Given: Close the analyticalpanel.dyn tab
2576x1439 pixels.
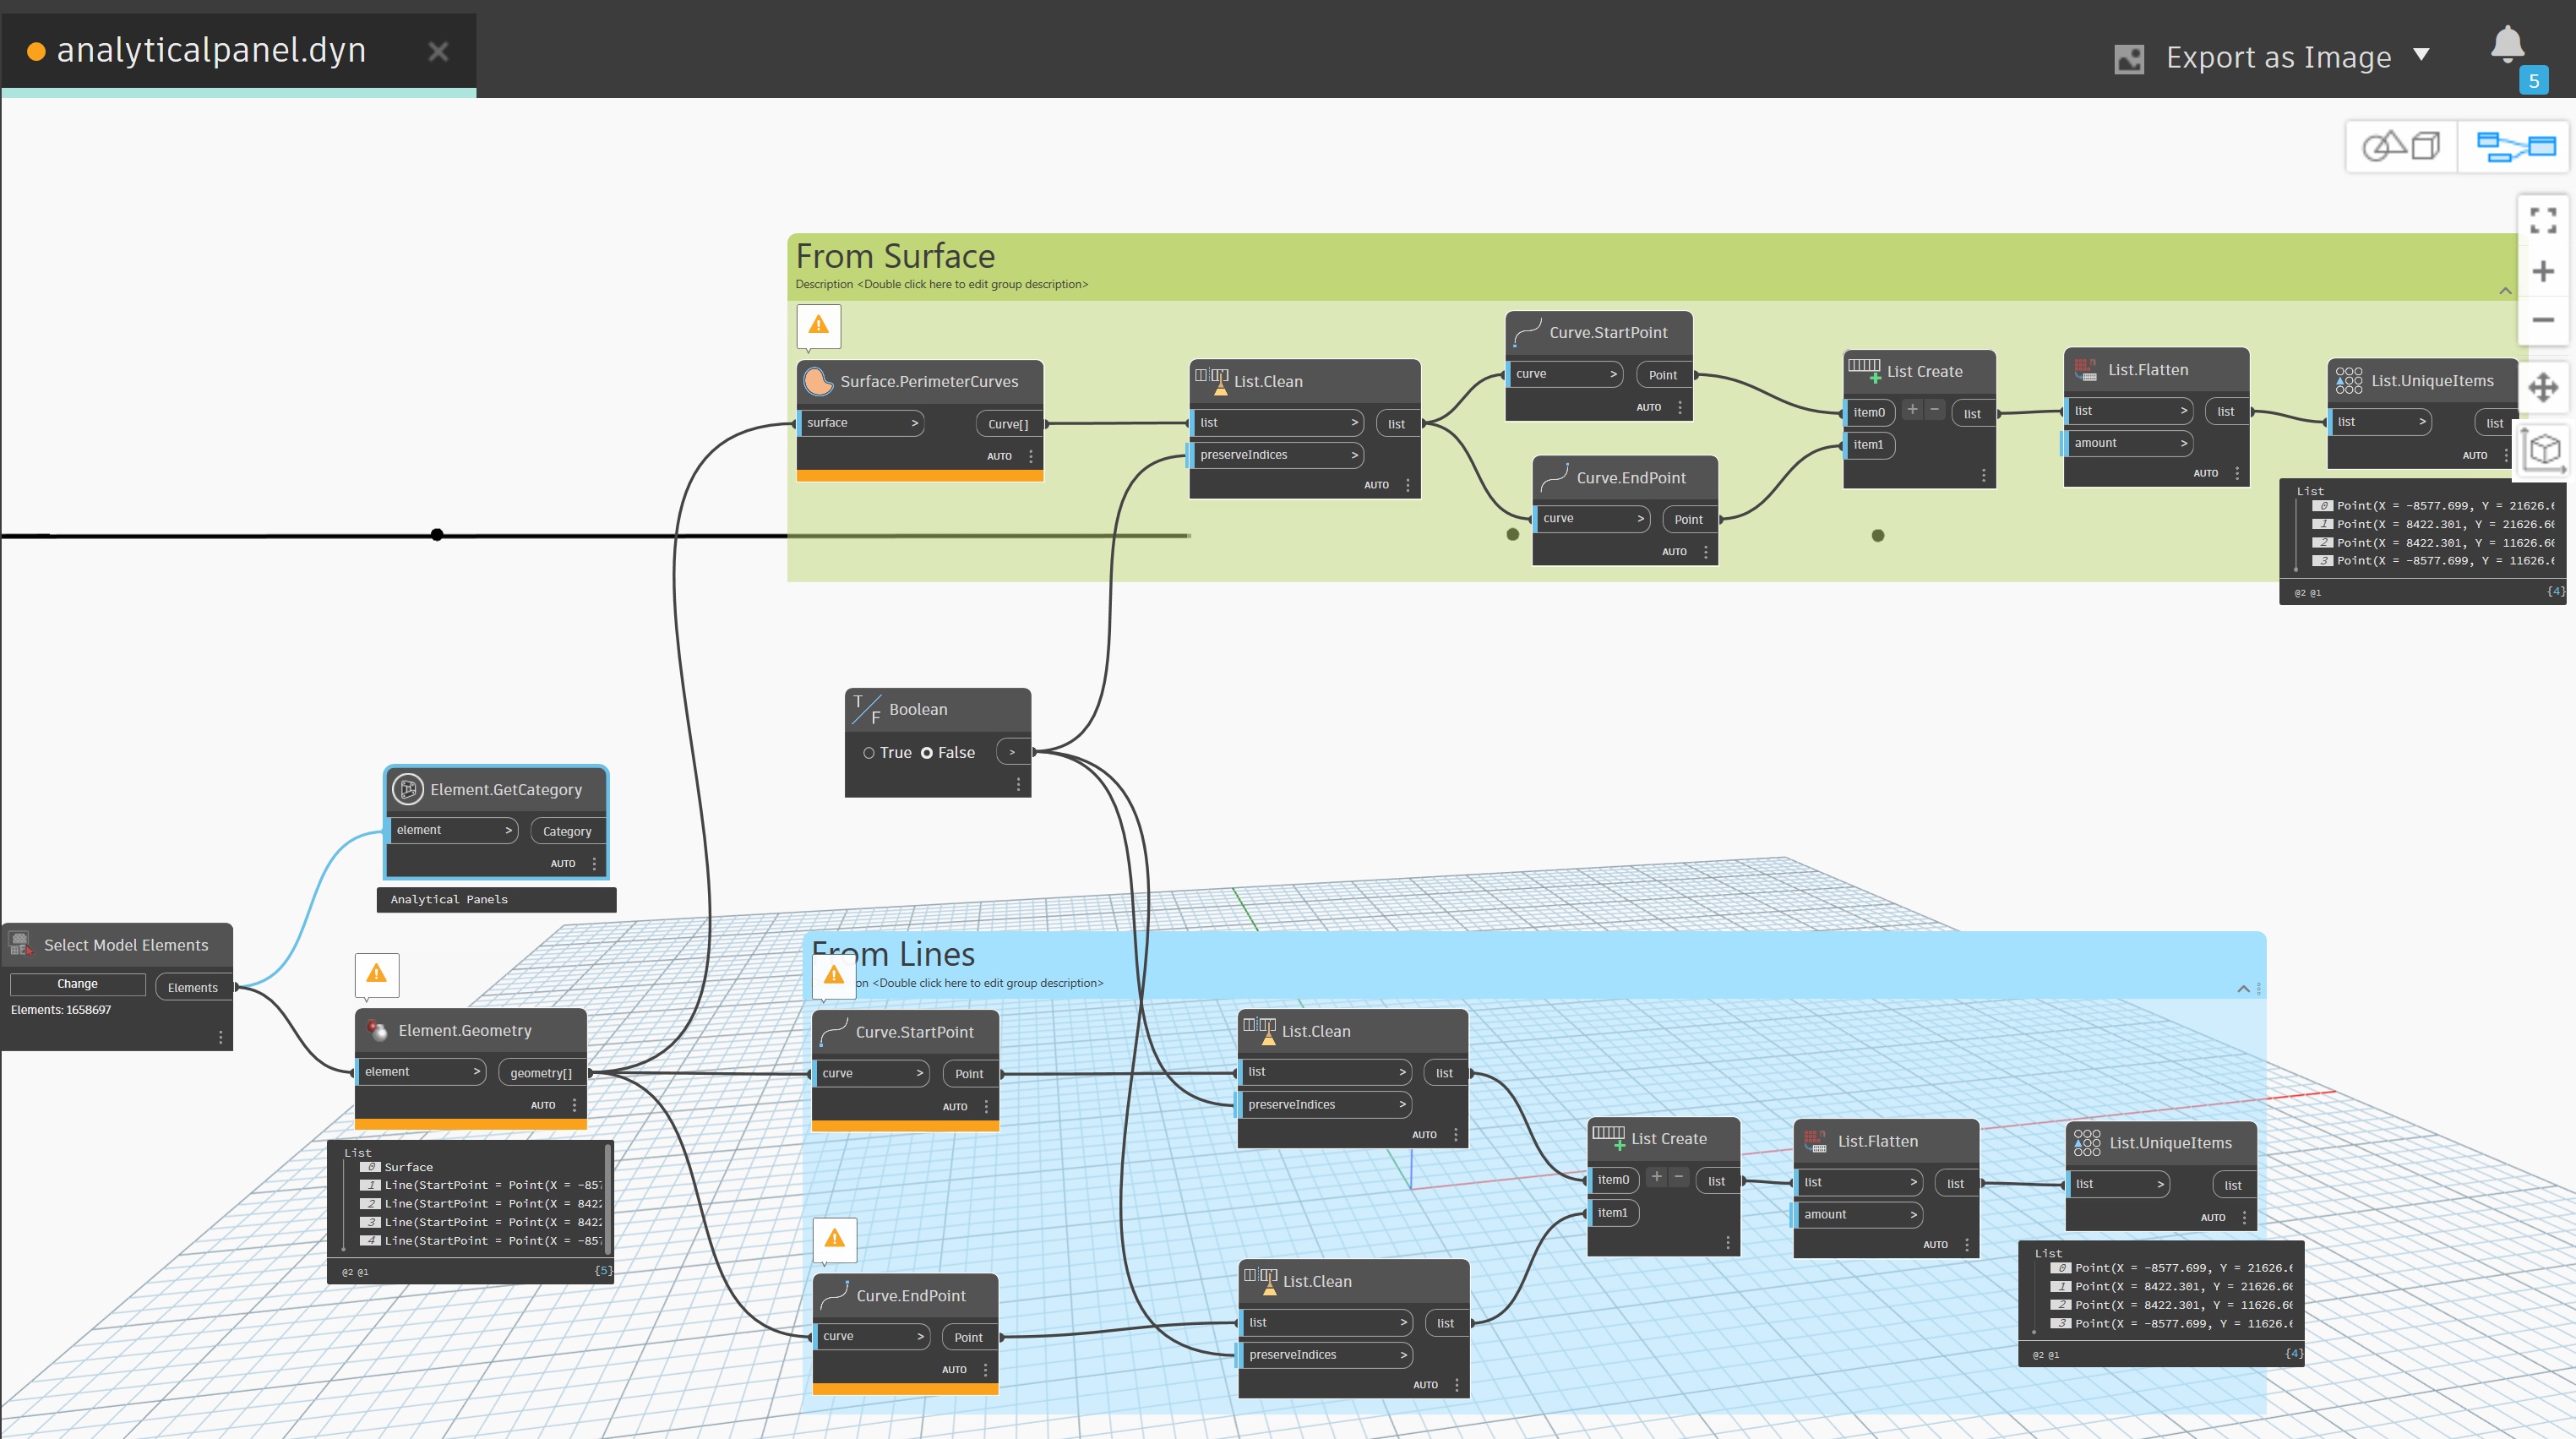Looking at the screenshot, I should 438,51.
